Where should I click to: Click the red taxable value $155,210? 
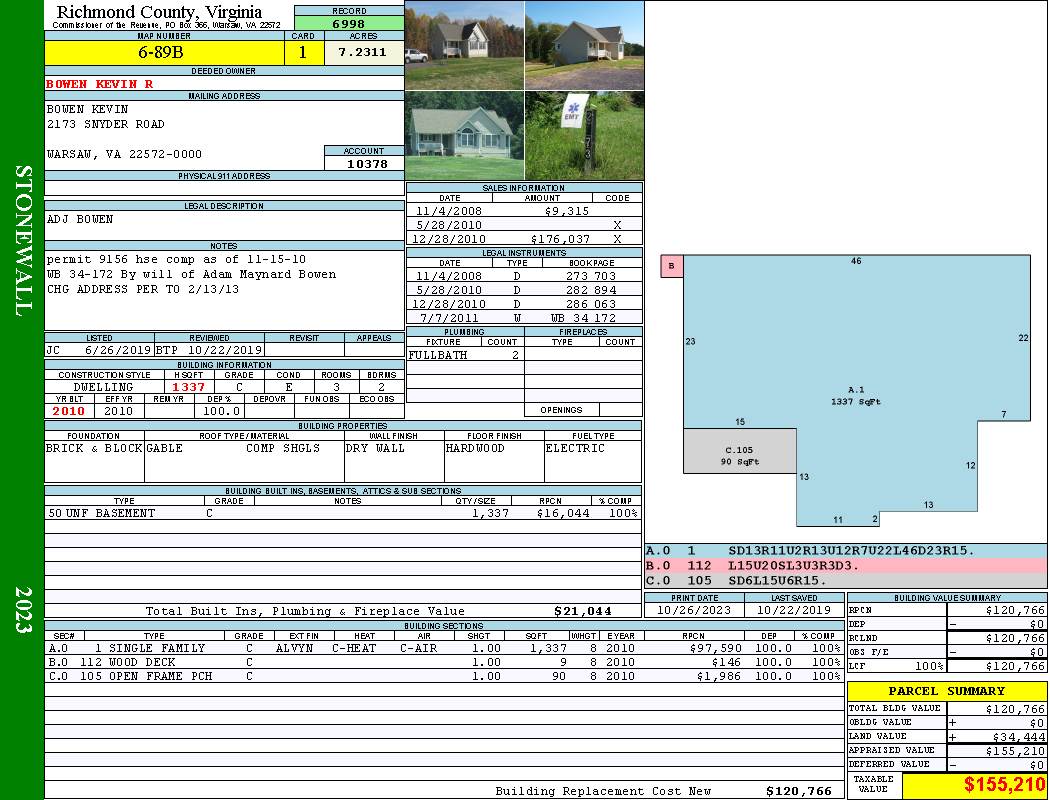(974, 785)
